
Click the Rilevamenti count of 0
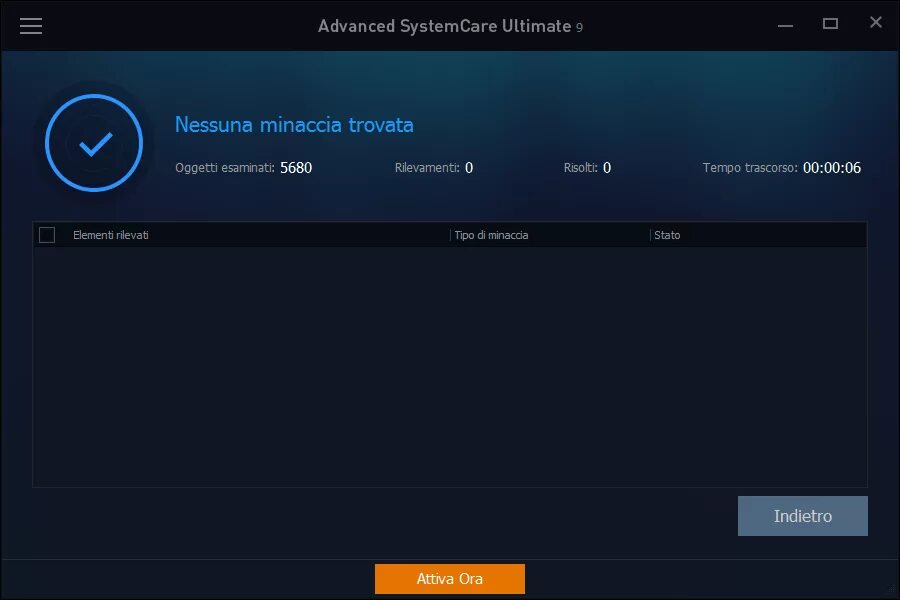tap(469, 168)
